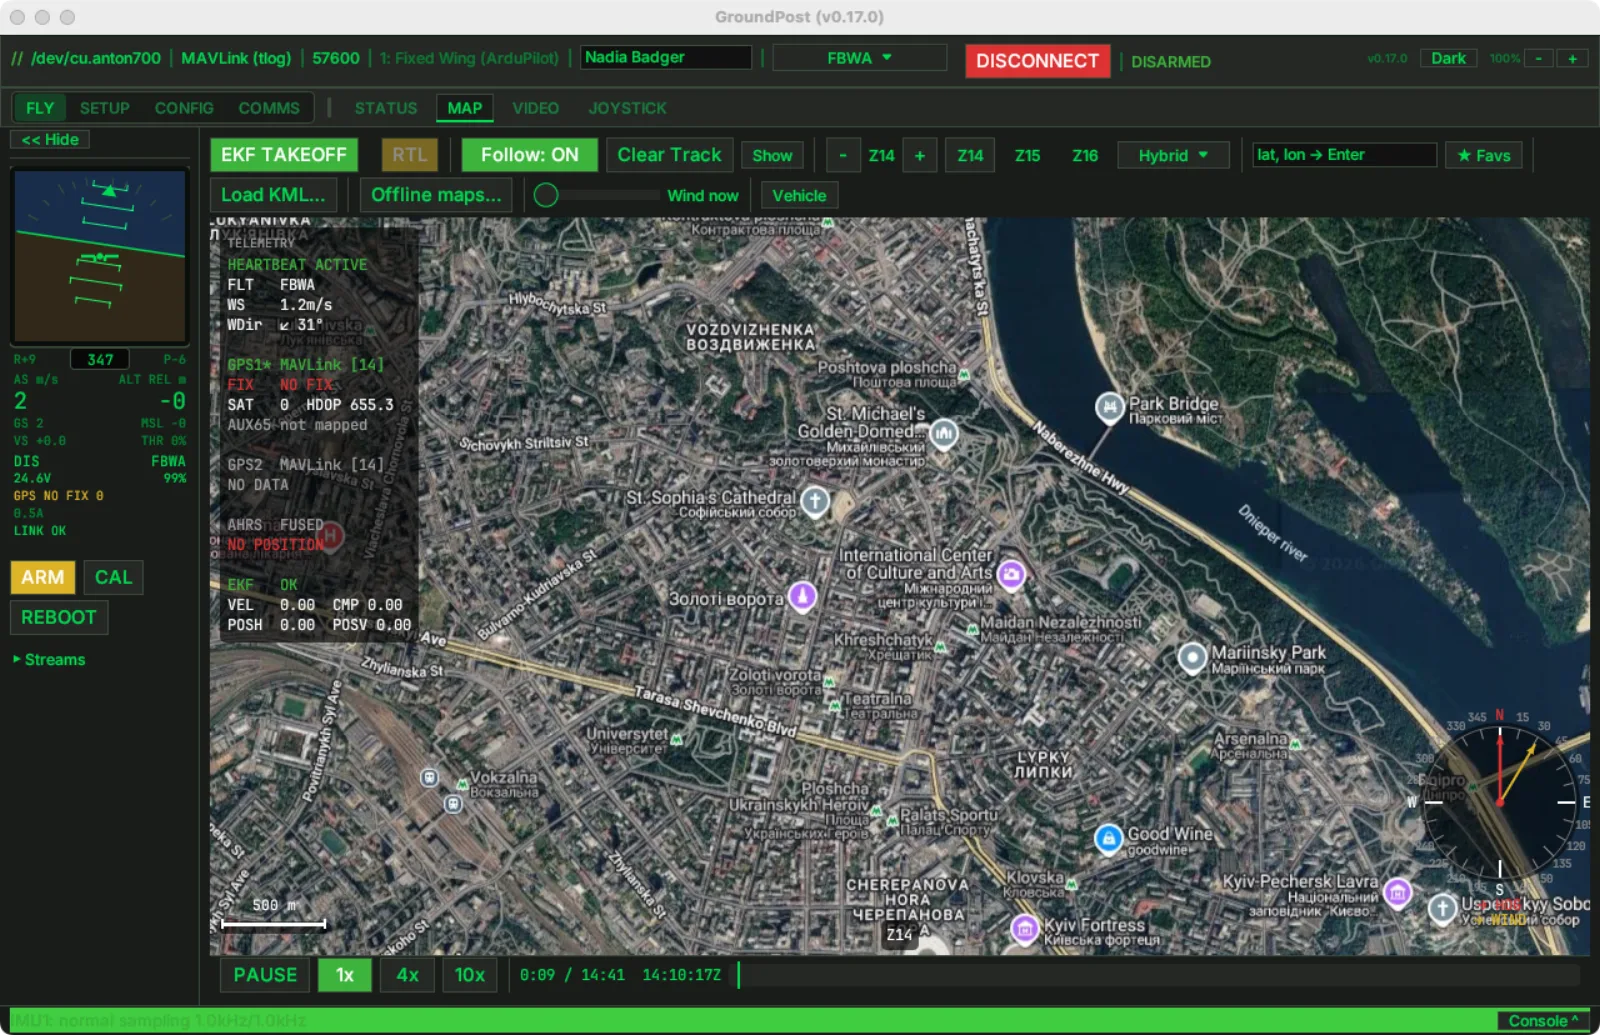Click the Clear Track button

click(669, 155)
